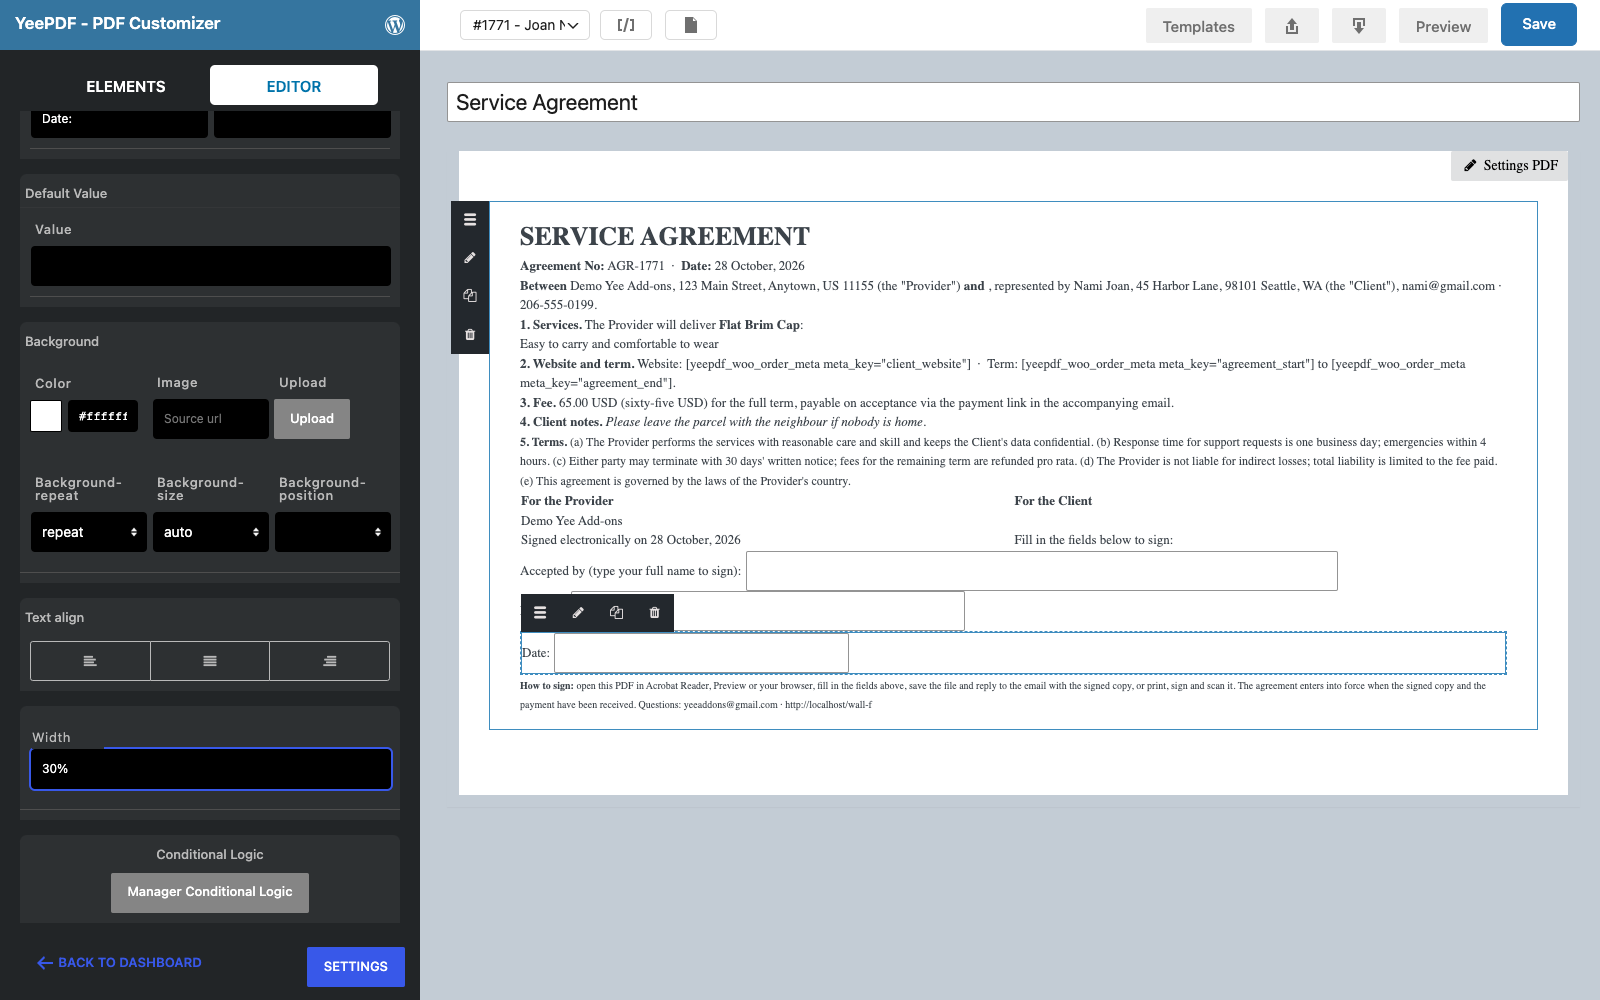Open the Background-position dropdown

(333, 532)
